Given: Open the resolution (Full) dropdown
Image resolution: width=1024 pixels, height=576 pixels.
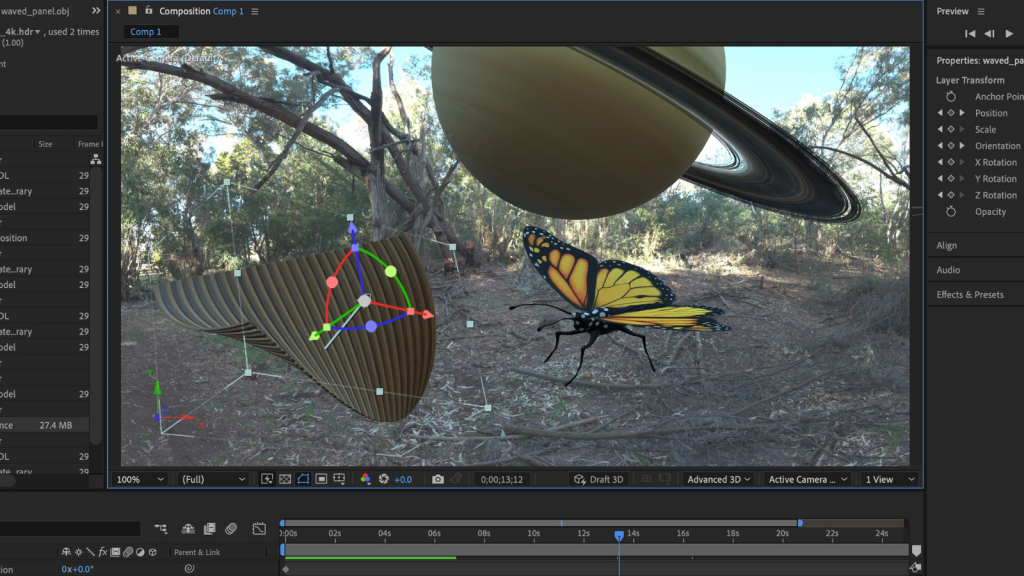Looking at the screenshot, I should [212, 480].
